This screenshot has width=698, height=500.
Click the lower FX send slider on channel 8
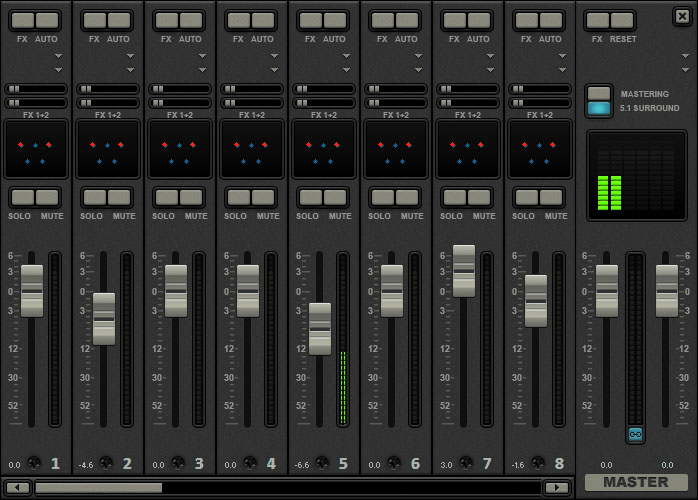(540, 103)
